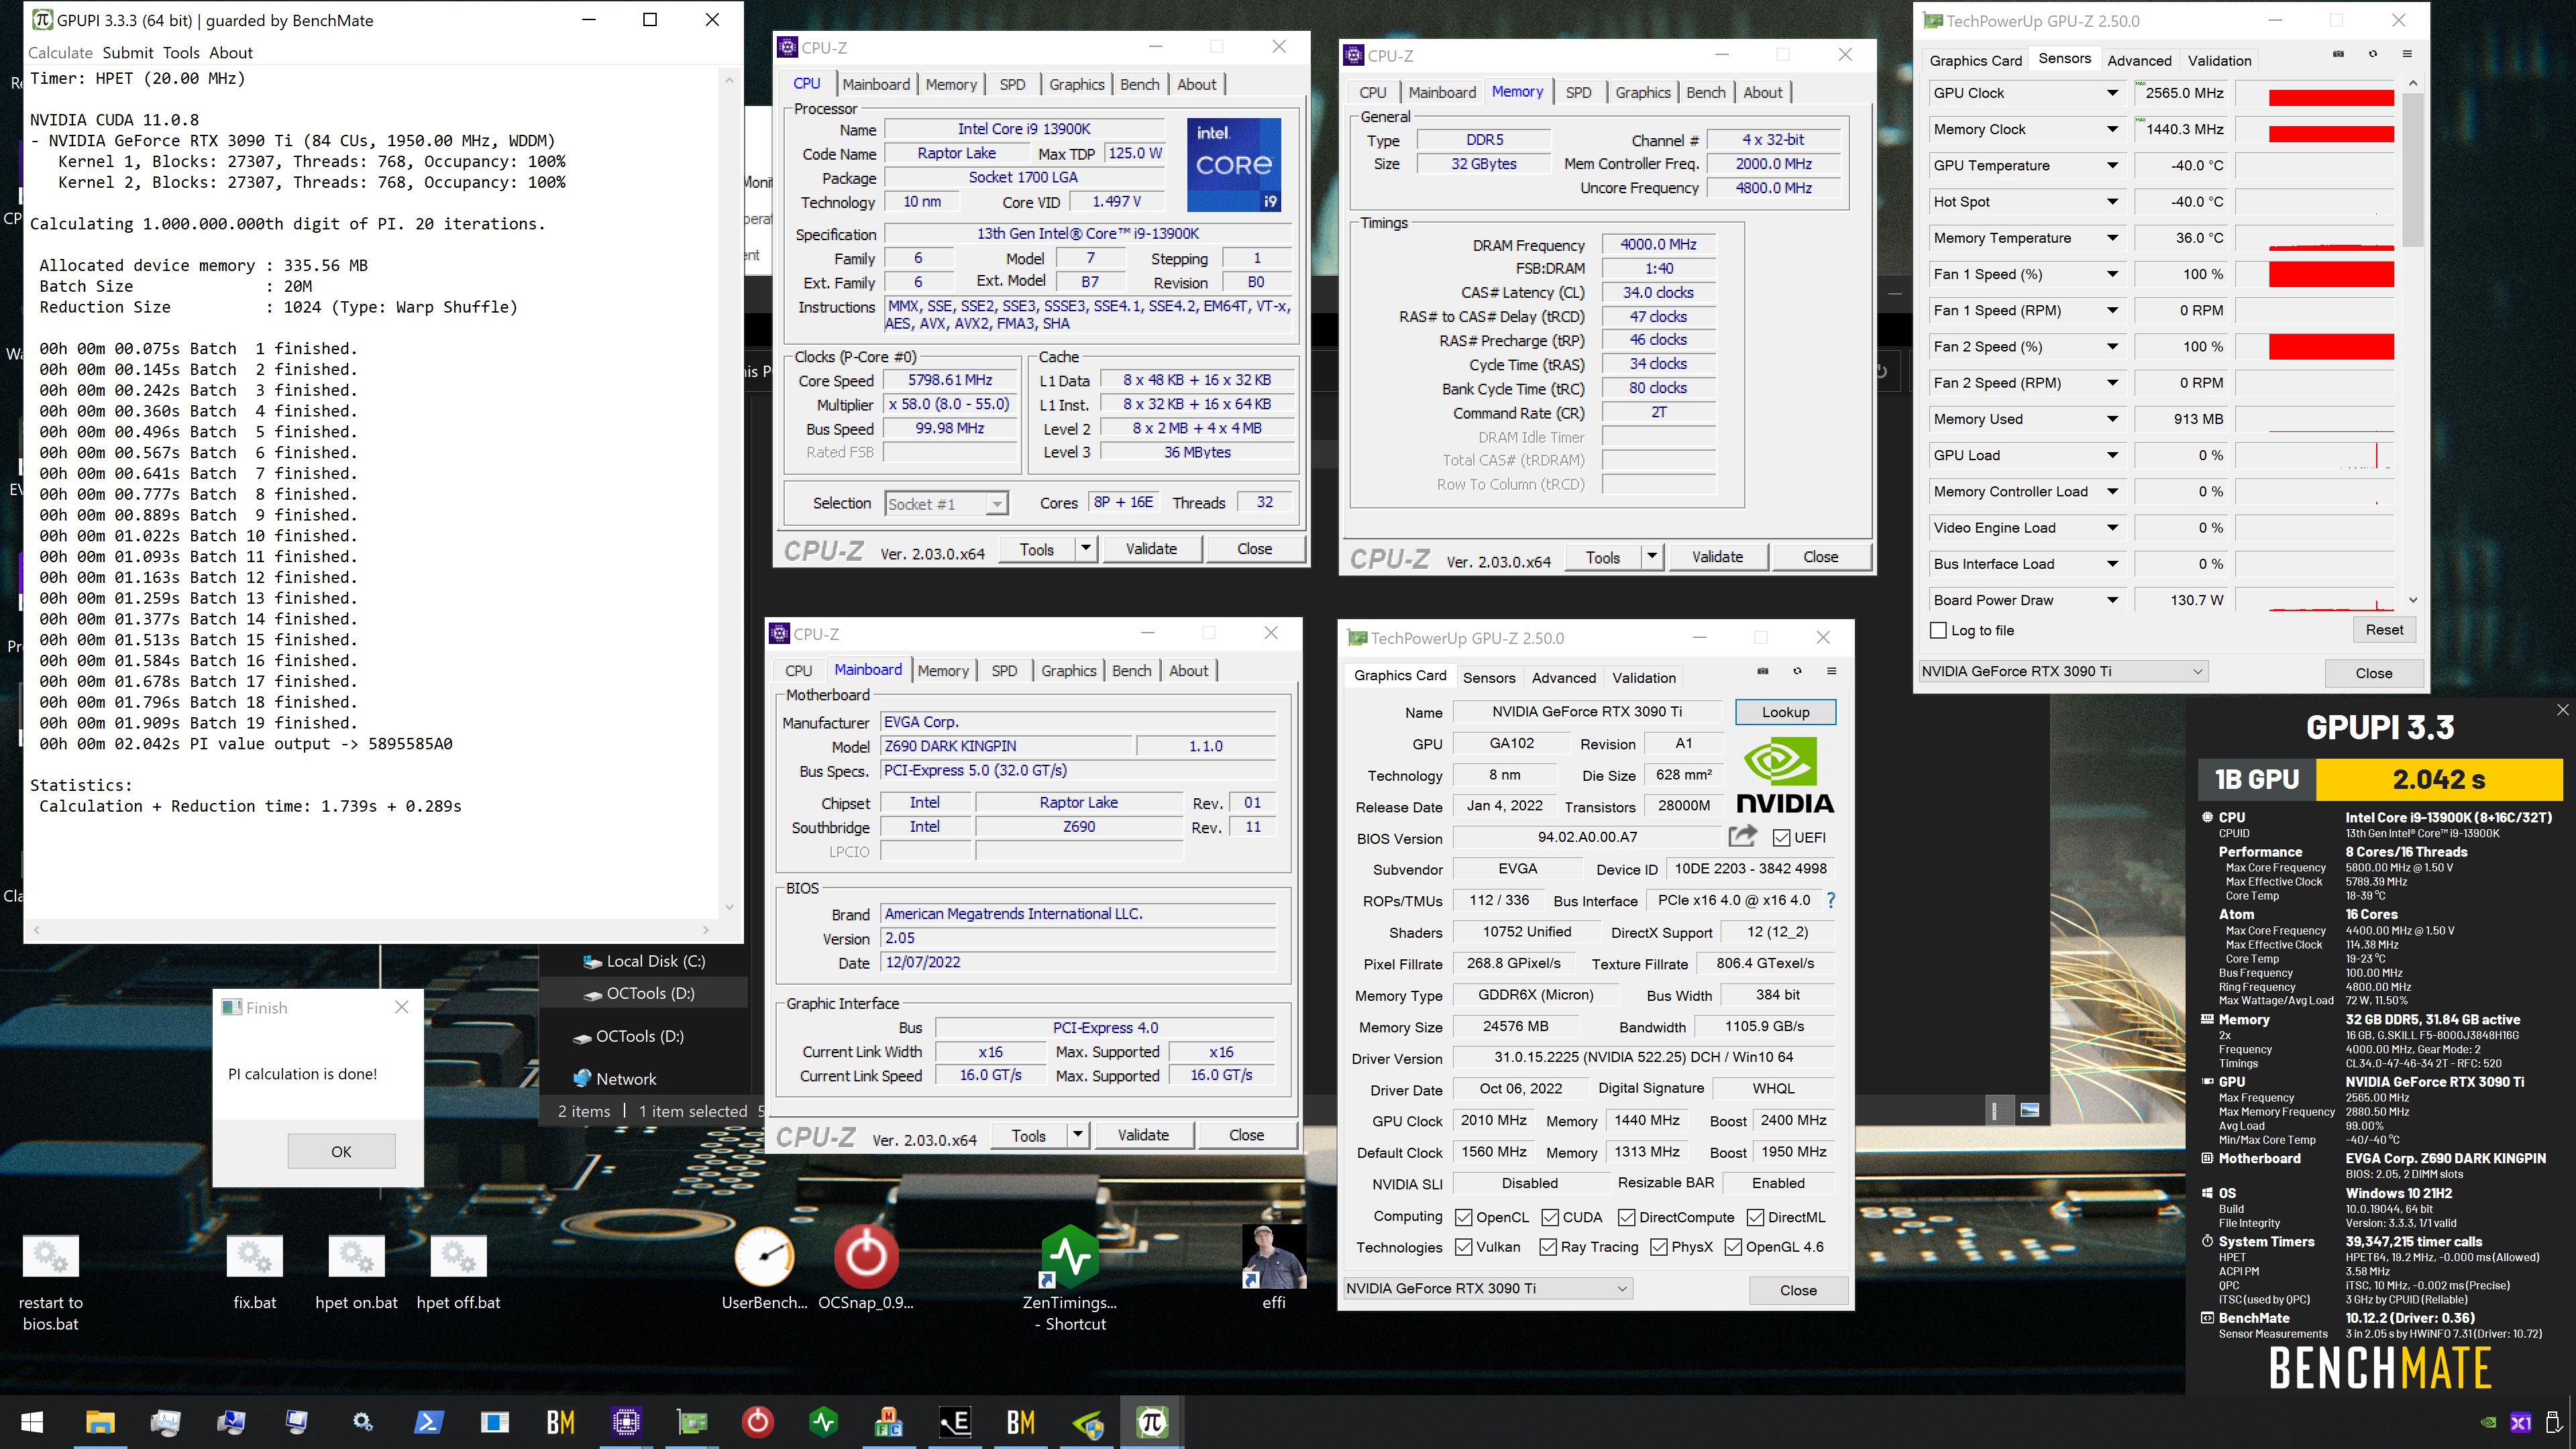Open File Explorer from the taskbar

tap(100, 1421)
